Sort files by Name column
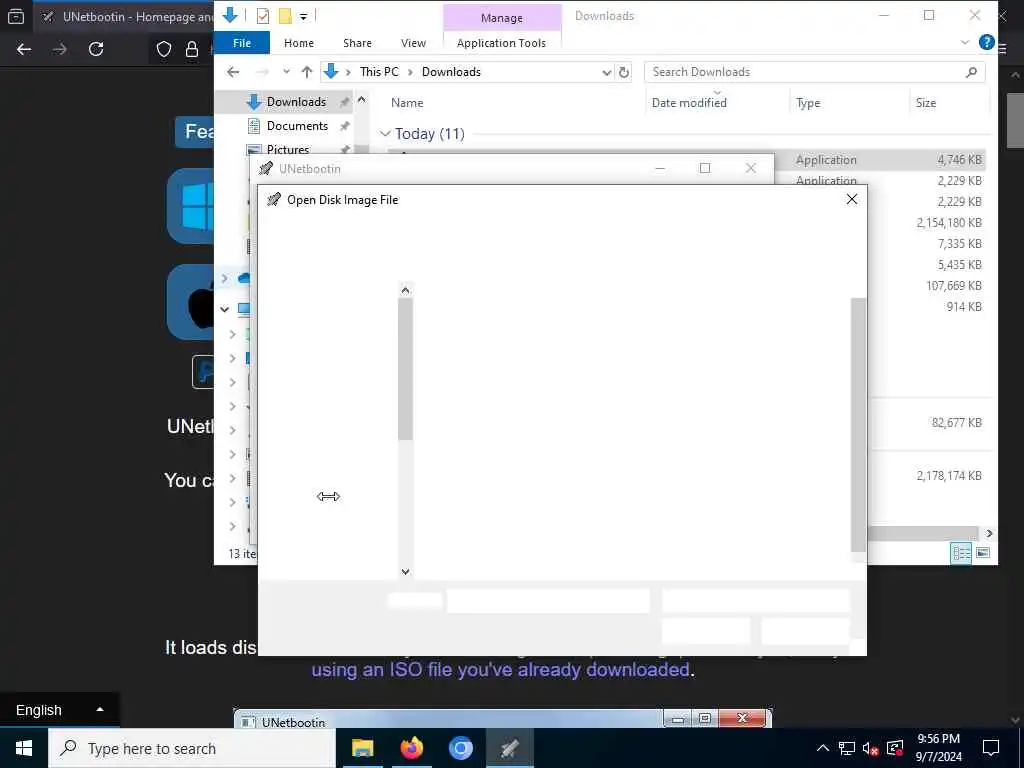 (407, 103)
